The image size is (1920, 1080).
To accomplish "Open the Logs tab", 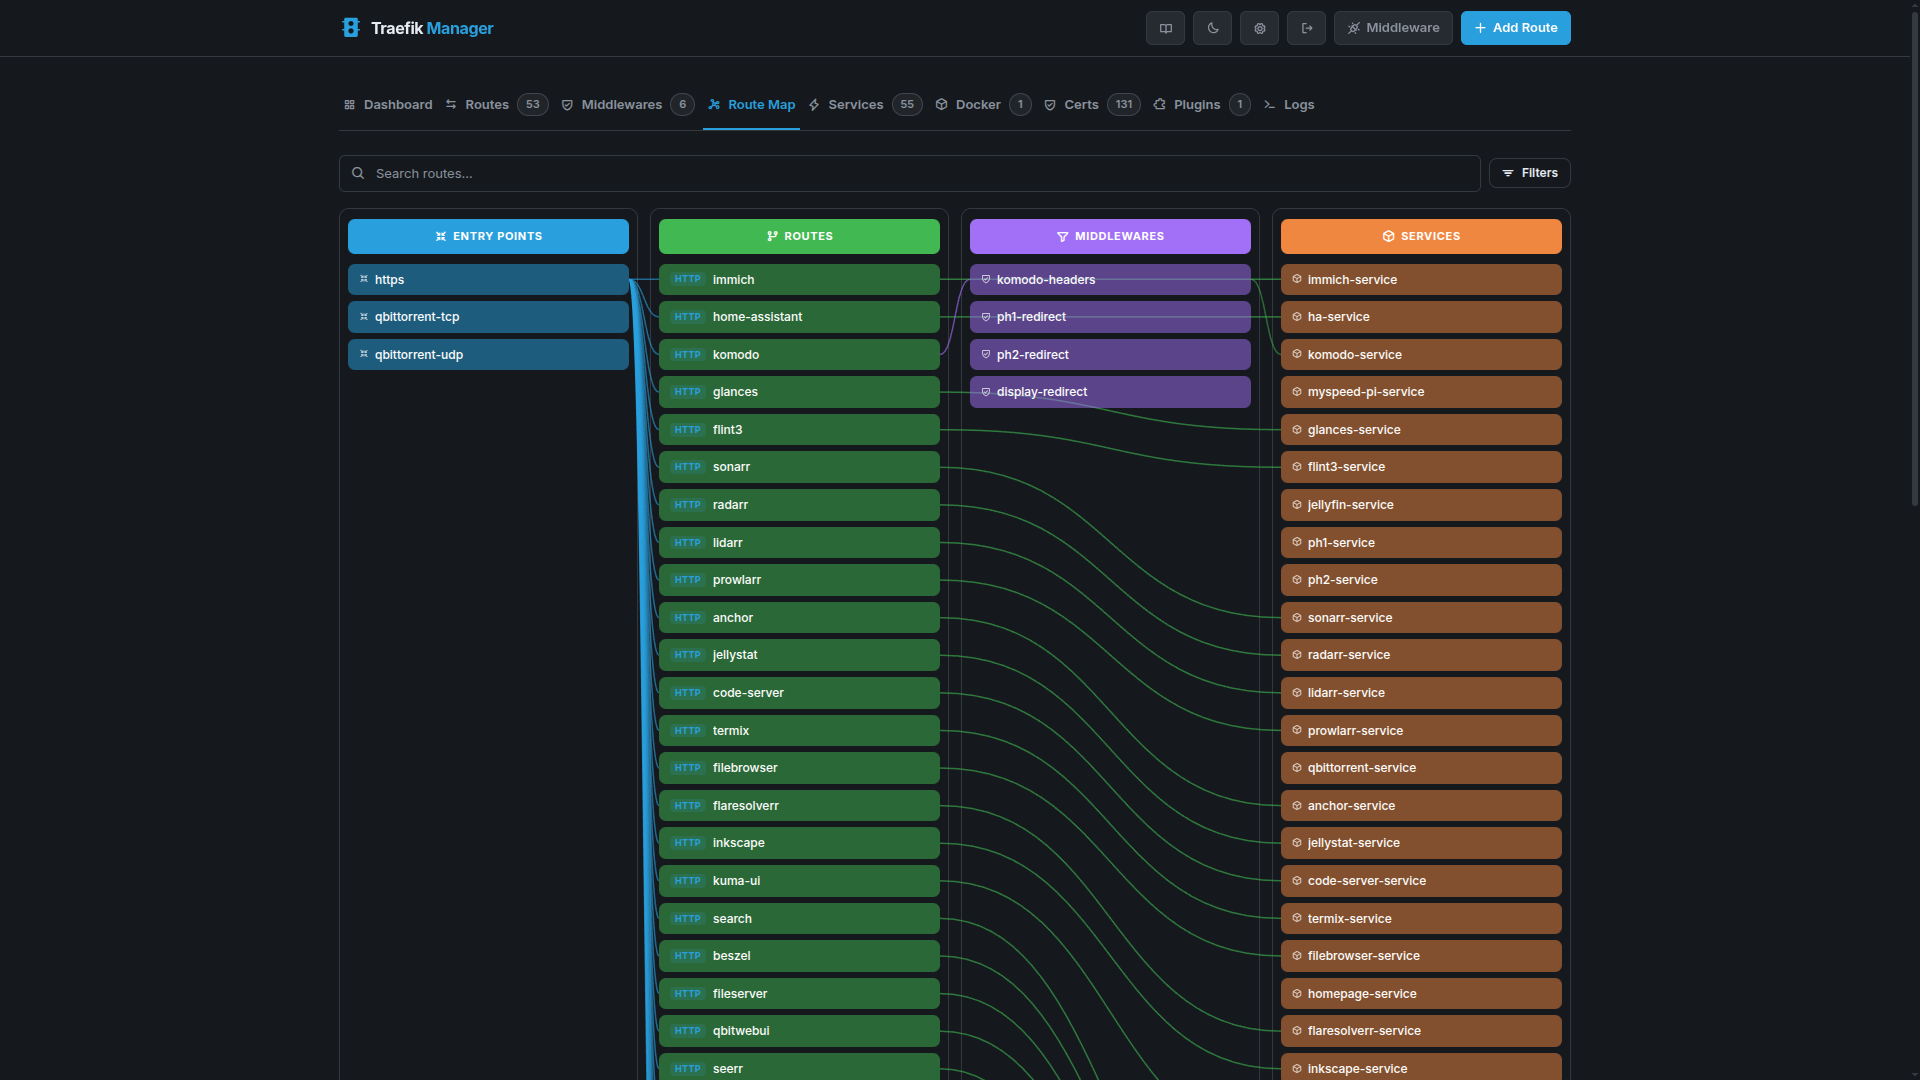I will (1298, 105).
